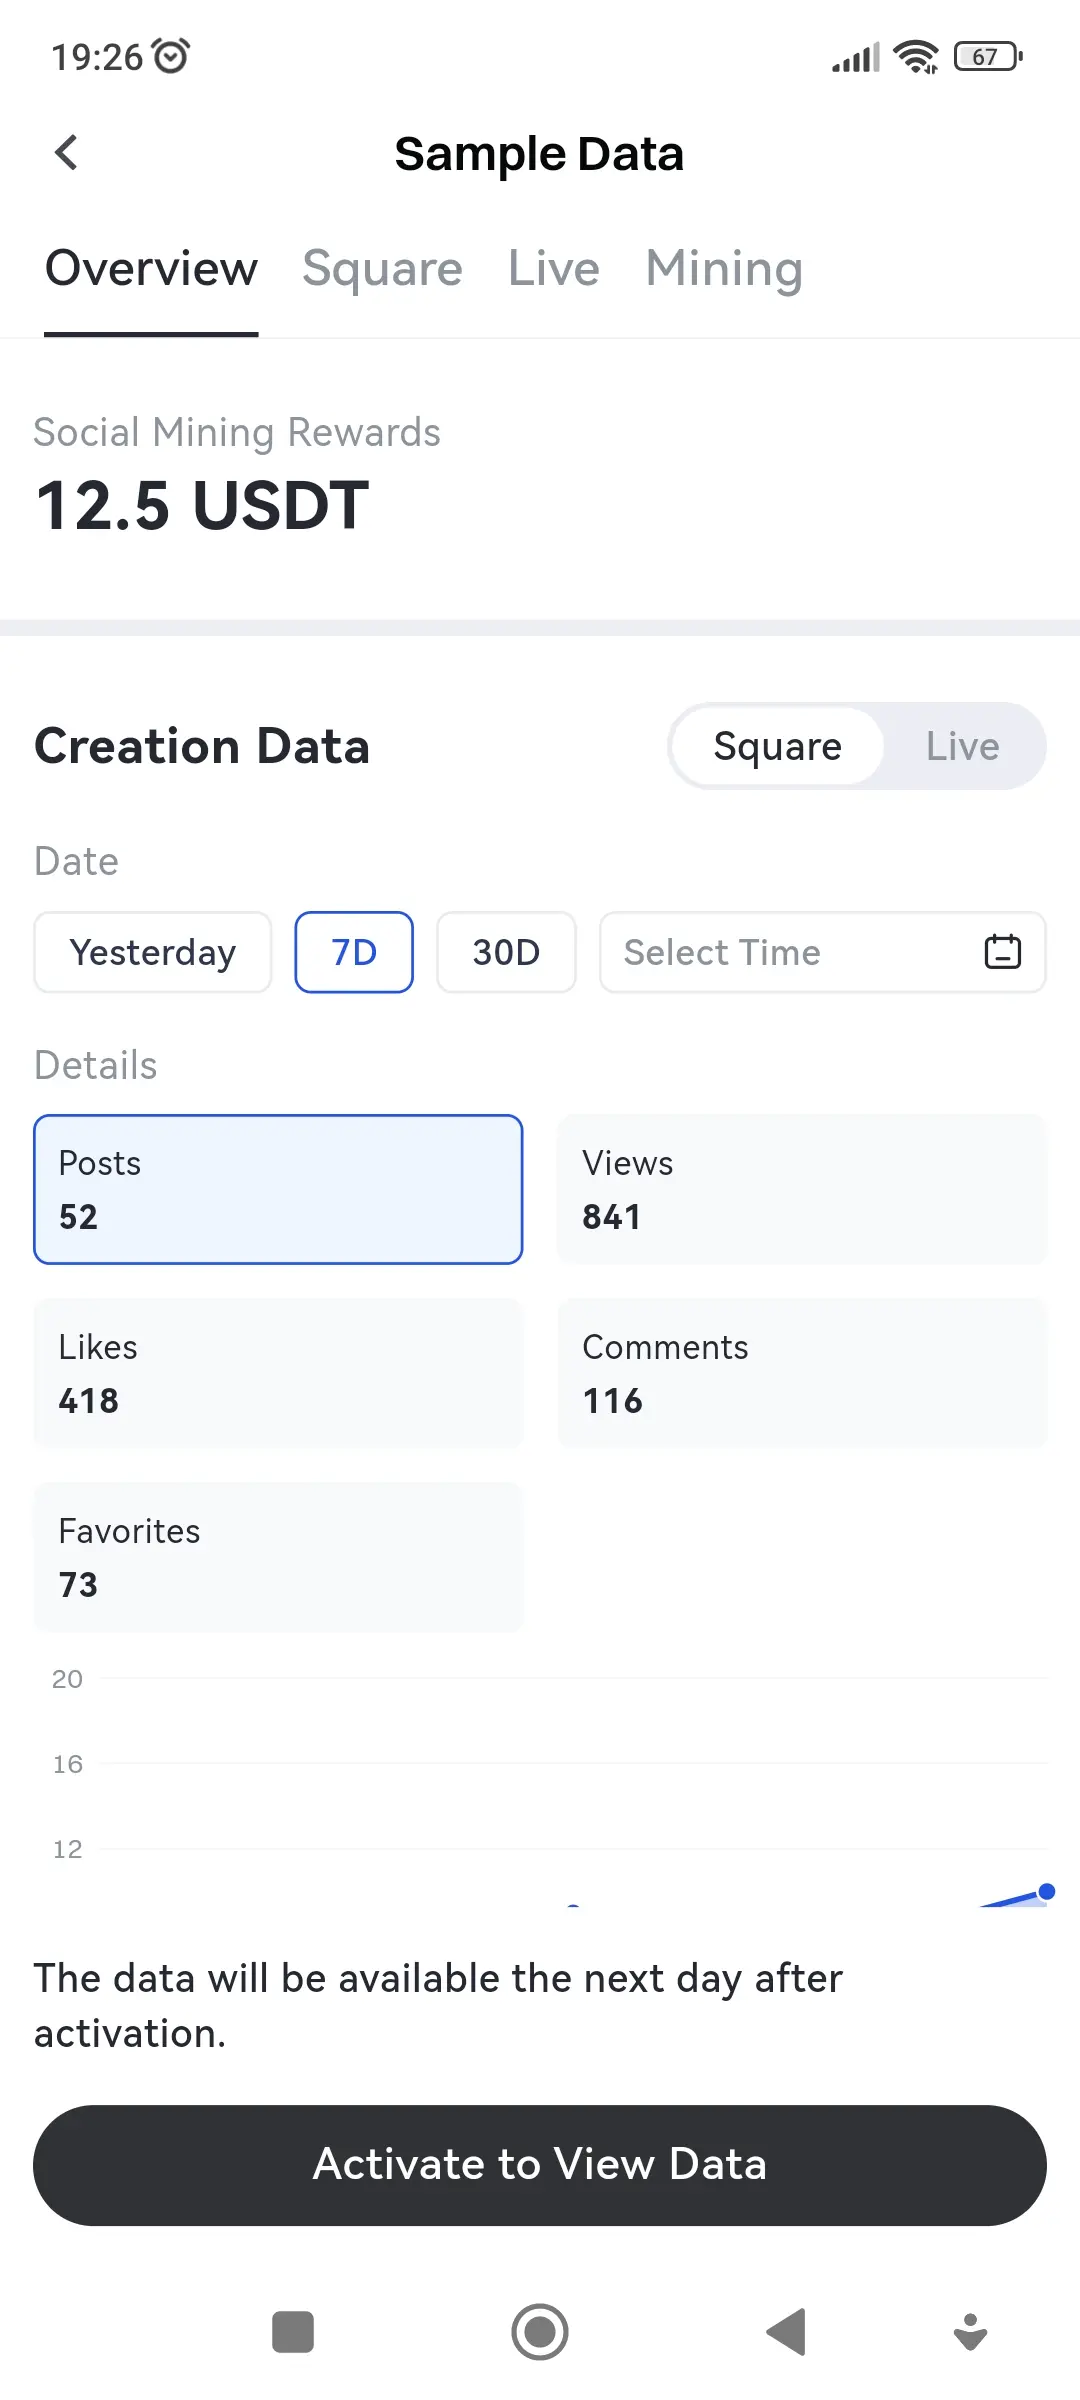Tap the accessibility icon in navigation bar
Screen dimensions: 1080x2400
[x=970, y=2332]
